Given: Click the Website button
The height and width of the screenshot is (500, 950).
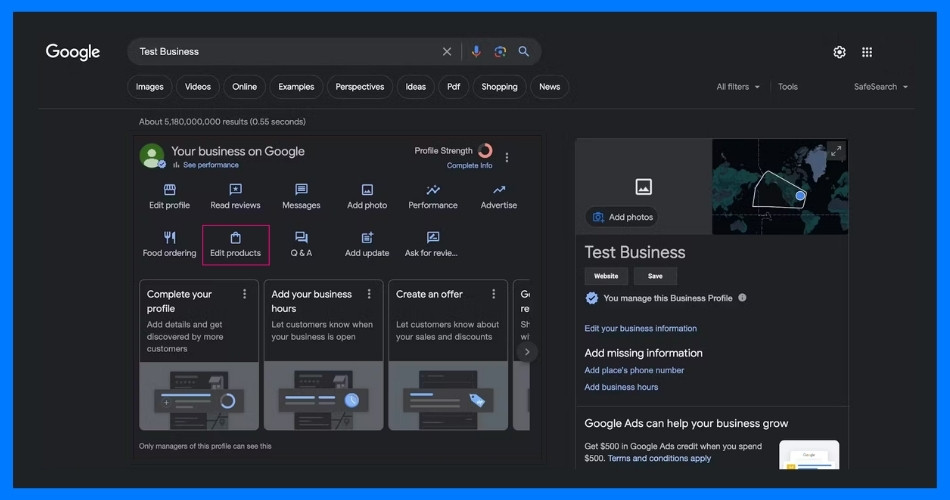Looking at the screenshot, I should tap(606, 276).
